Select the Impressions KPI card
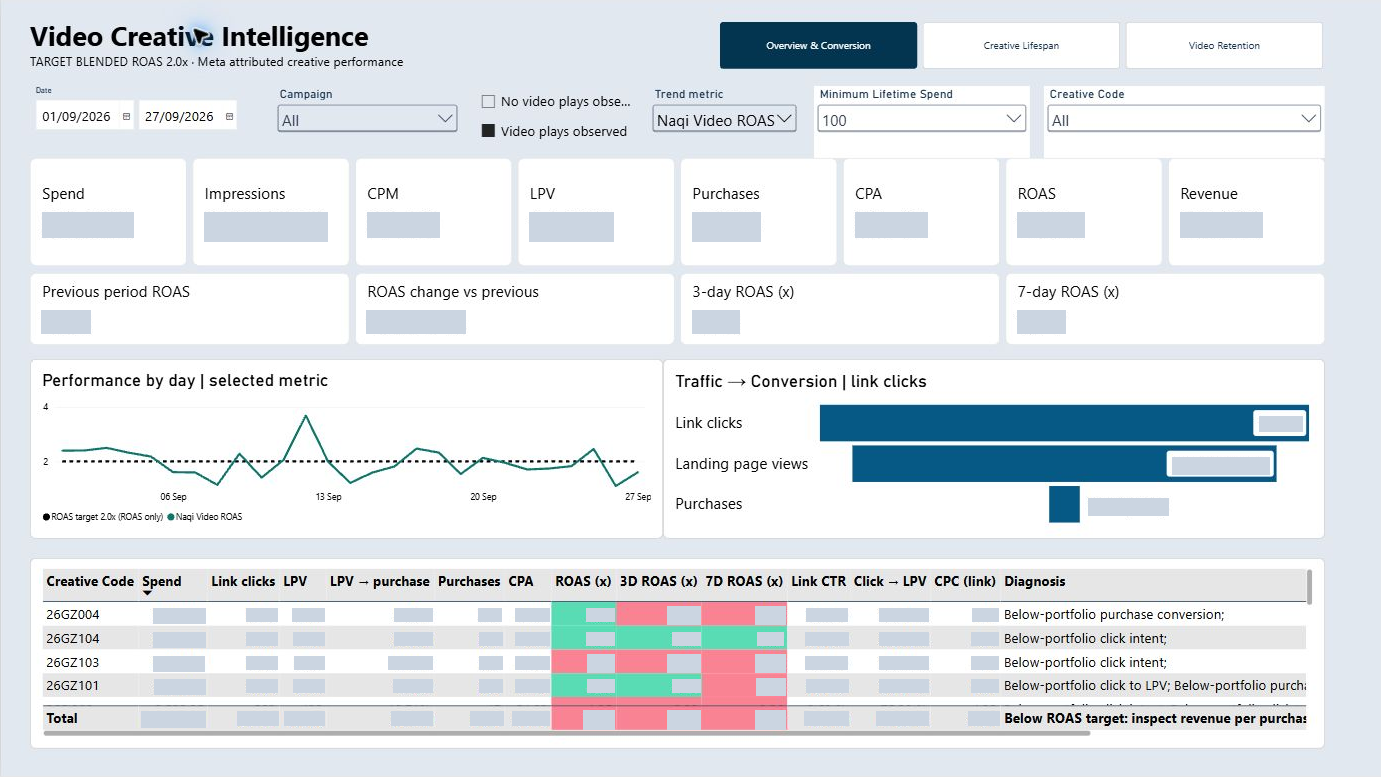This screenshot has width=1381, height=777. click(271, 212)
